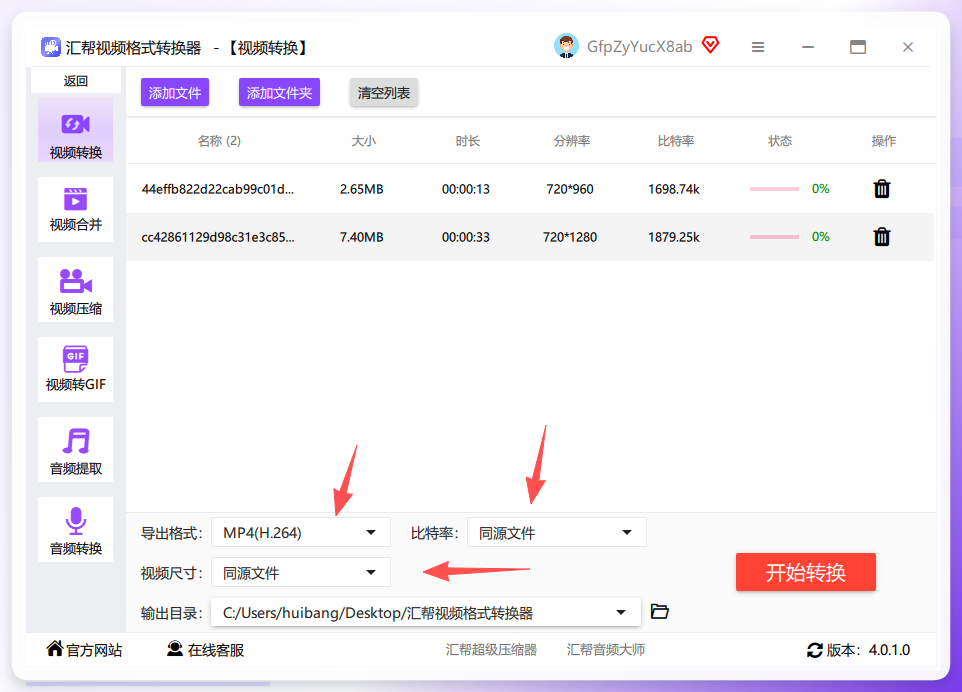Open the 视频合并 sidebar tool
The height and width of the screenshot is (692, 962).
(x=75, y=209)
